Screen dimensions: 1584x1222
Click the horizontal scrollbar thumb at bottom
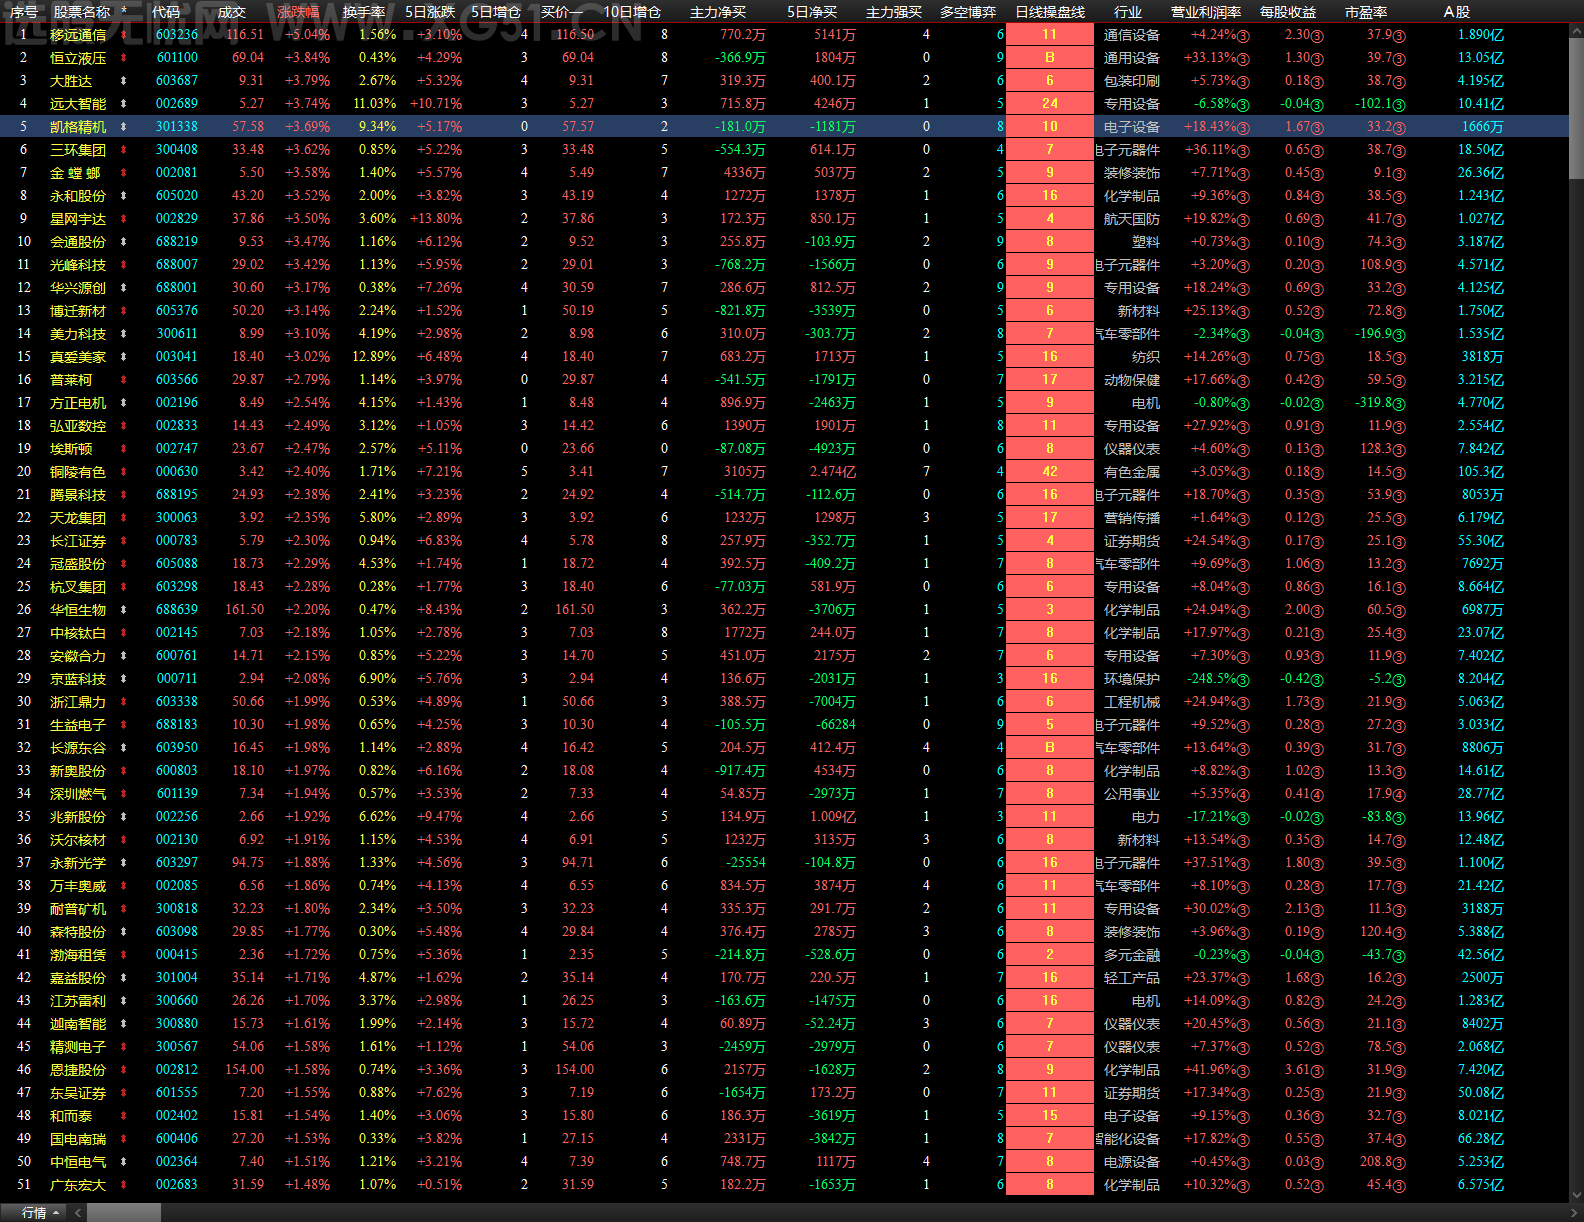pos(123,1213)
